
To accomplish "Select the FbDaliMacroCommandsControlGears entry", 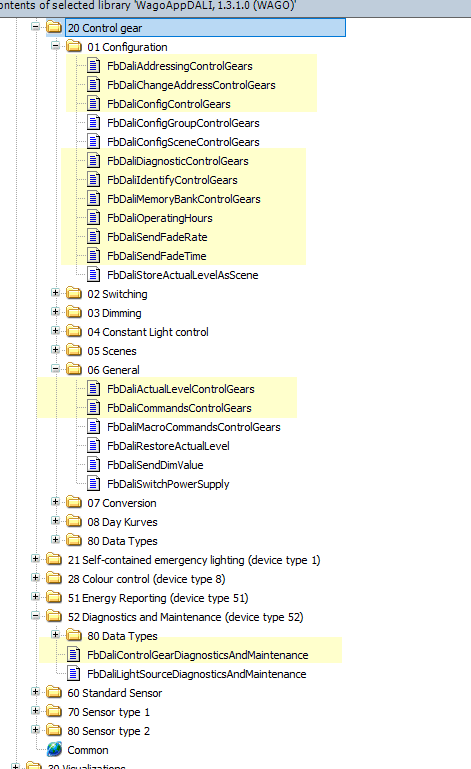I will pos(194,427).
